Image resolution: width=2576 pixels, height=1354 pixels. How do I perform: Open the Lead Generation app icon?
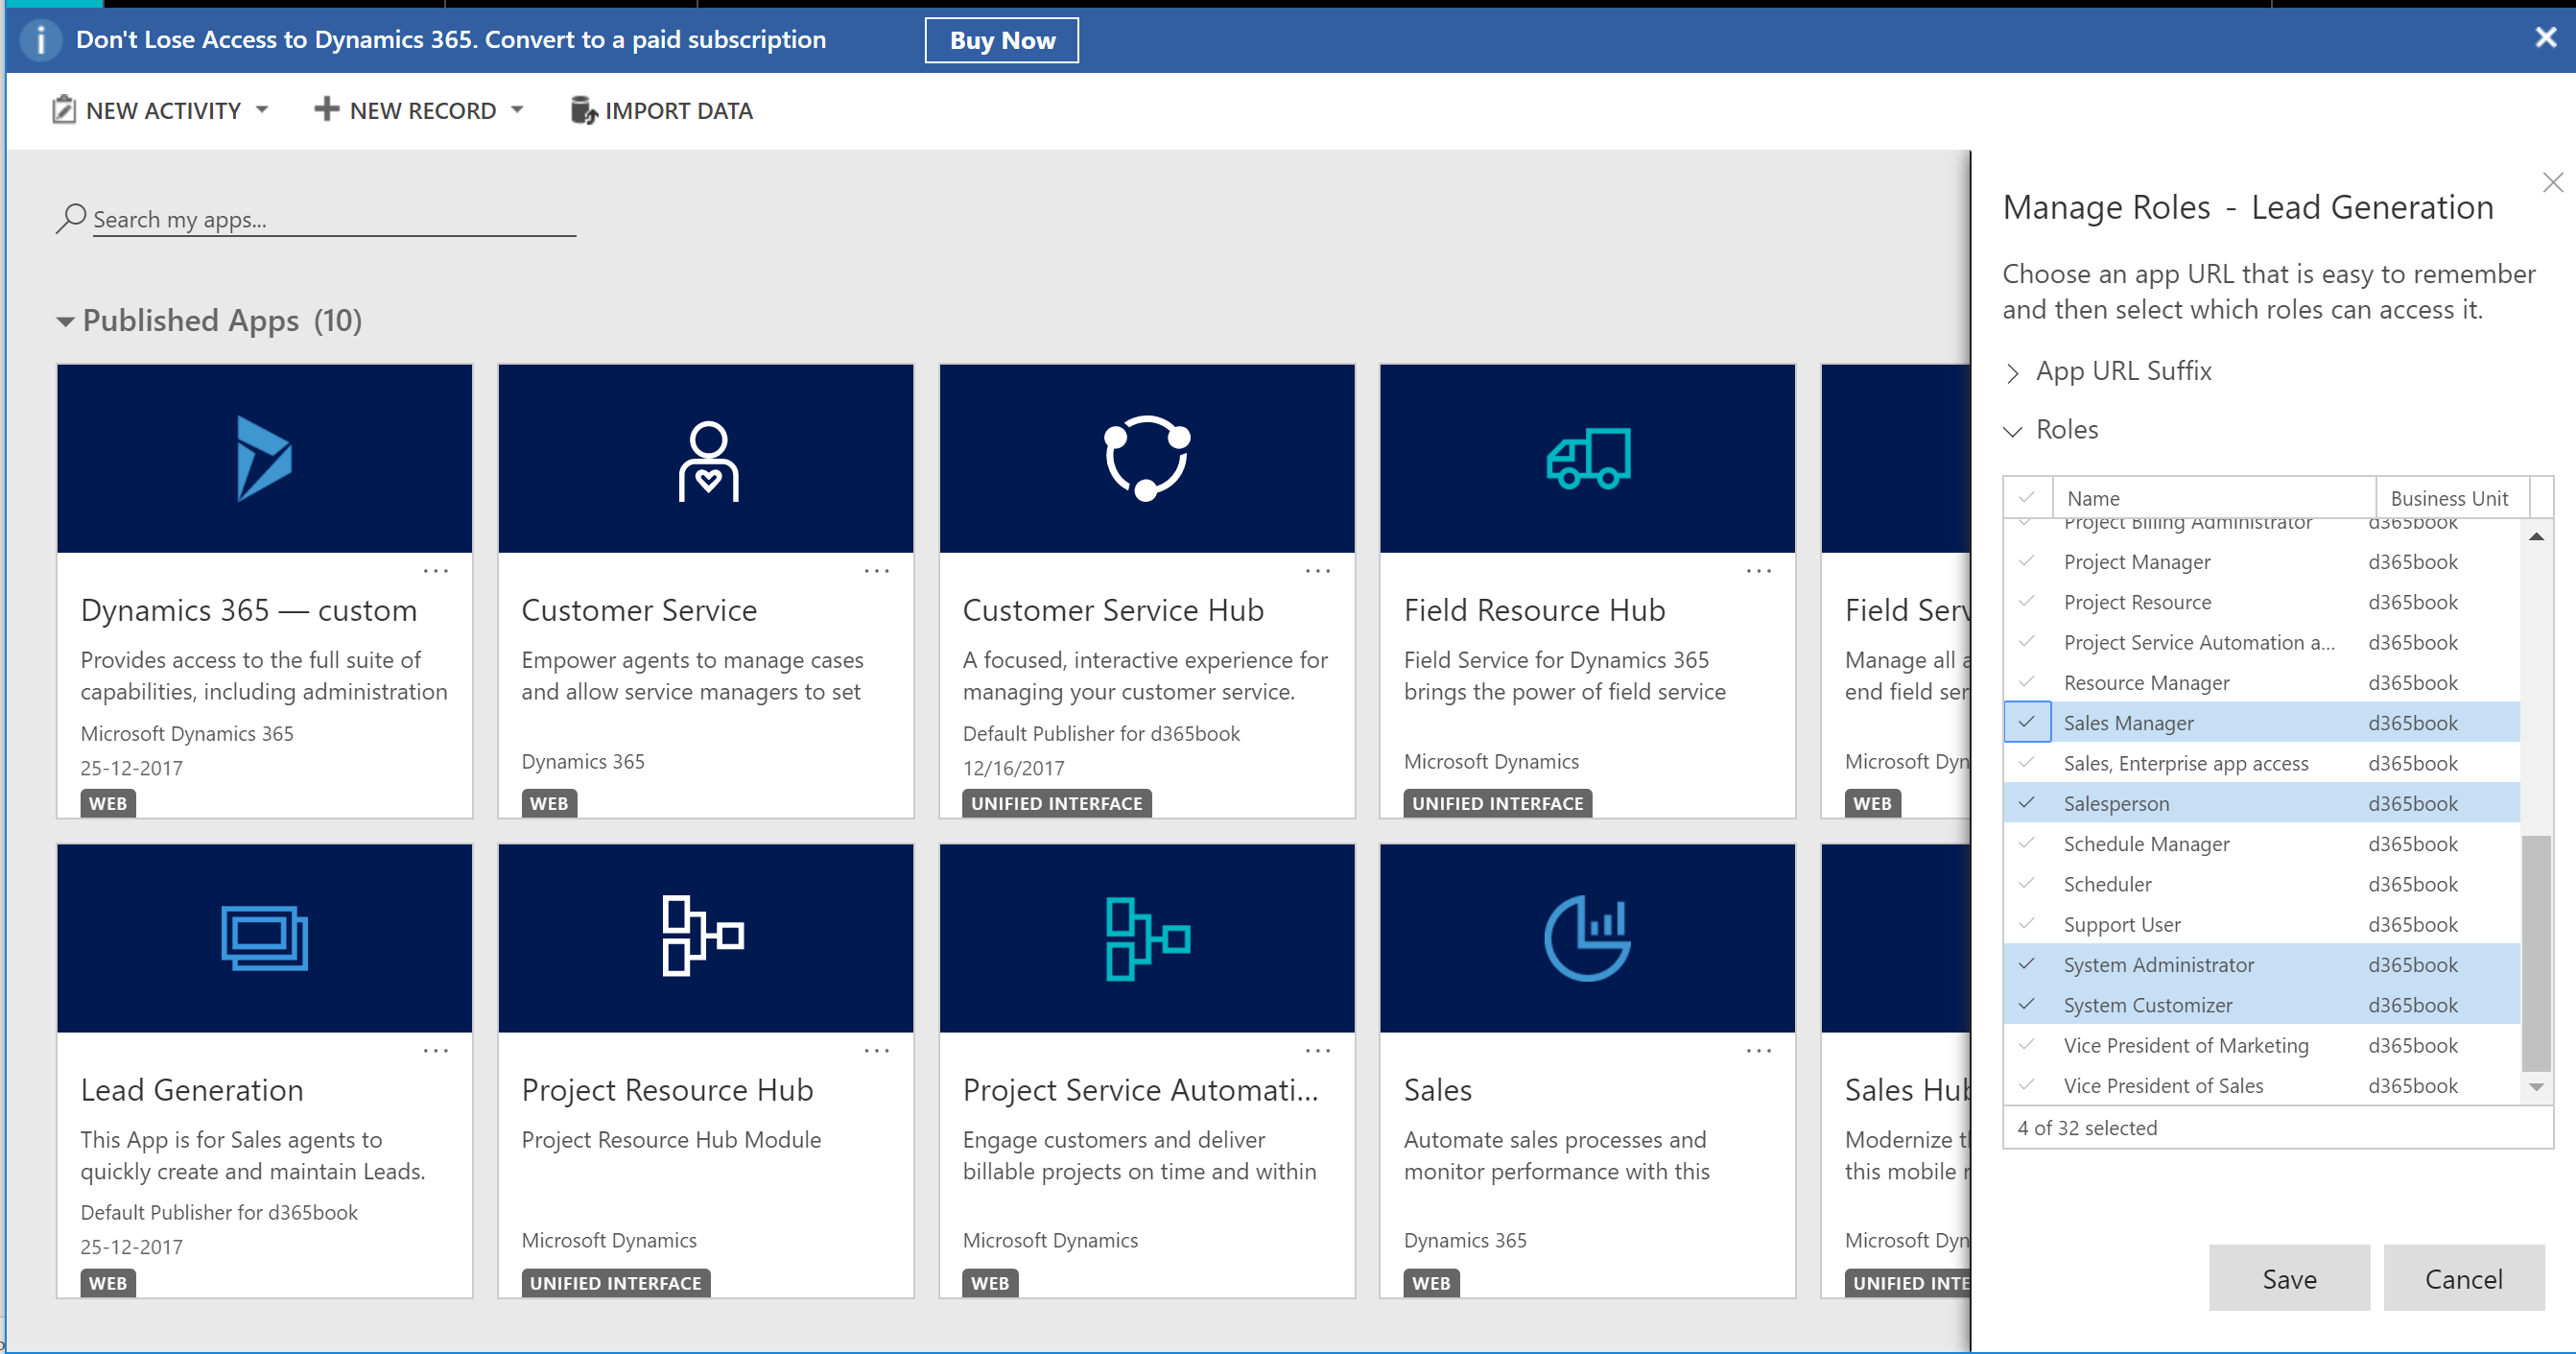tap(264, 938)
